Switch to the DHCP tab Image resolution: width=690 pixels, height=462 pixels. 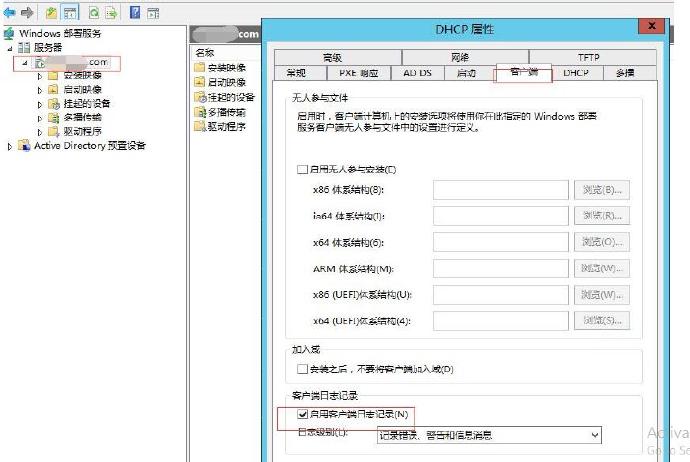point(576,73)
